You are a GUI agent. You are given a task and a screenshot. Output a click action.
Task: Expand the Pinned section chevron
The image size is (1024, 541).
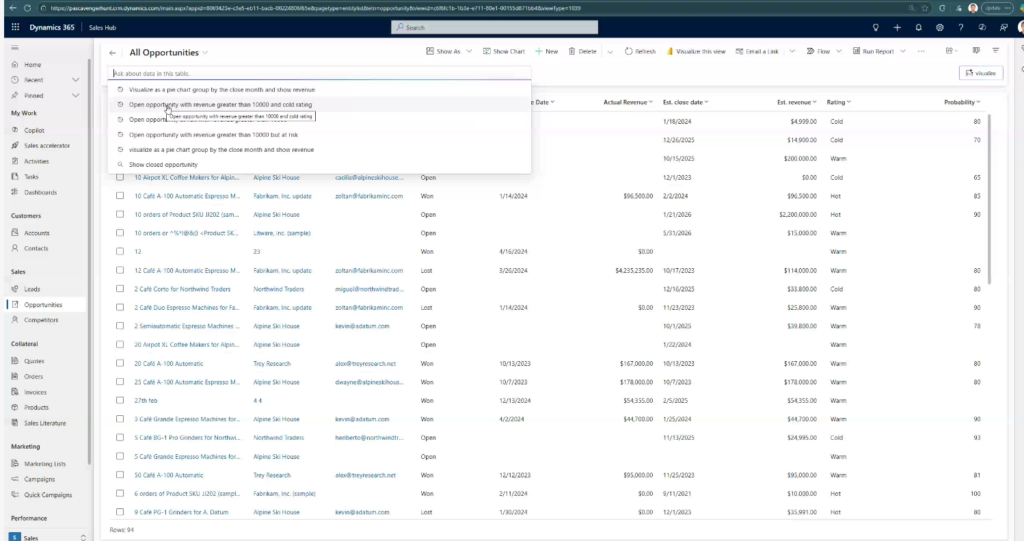(x=76, y=95)
